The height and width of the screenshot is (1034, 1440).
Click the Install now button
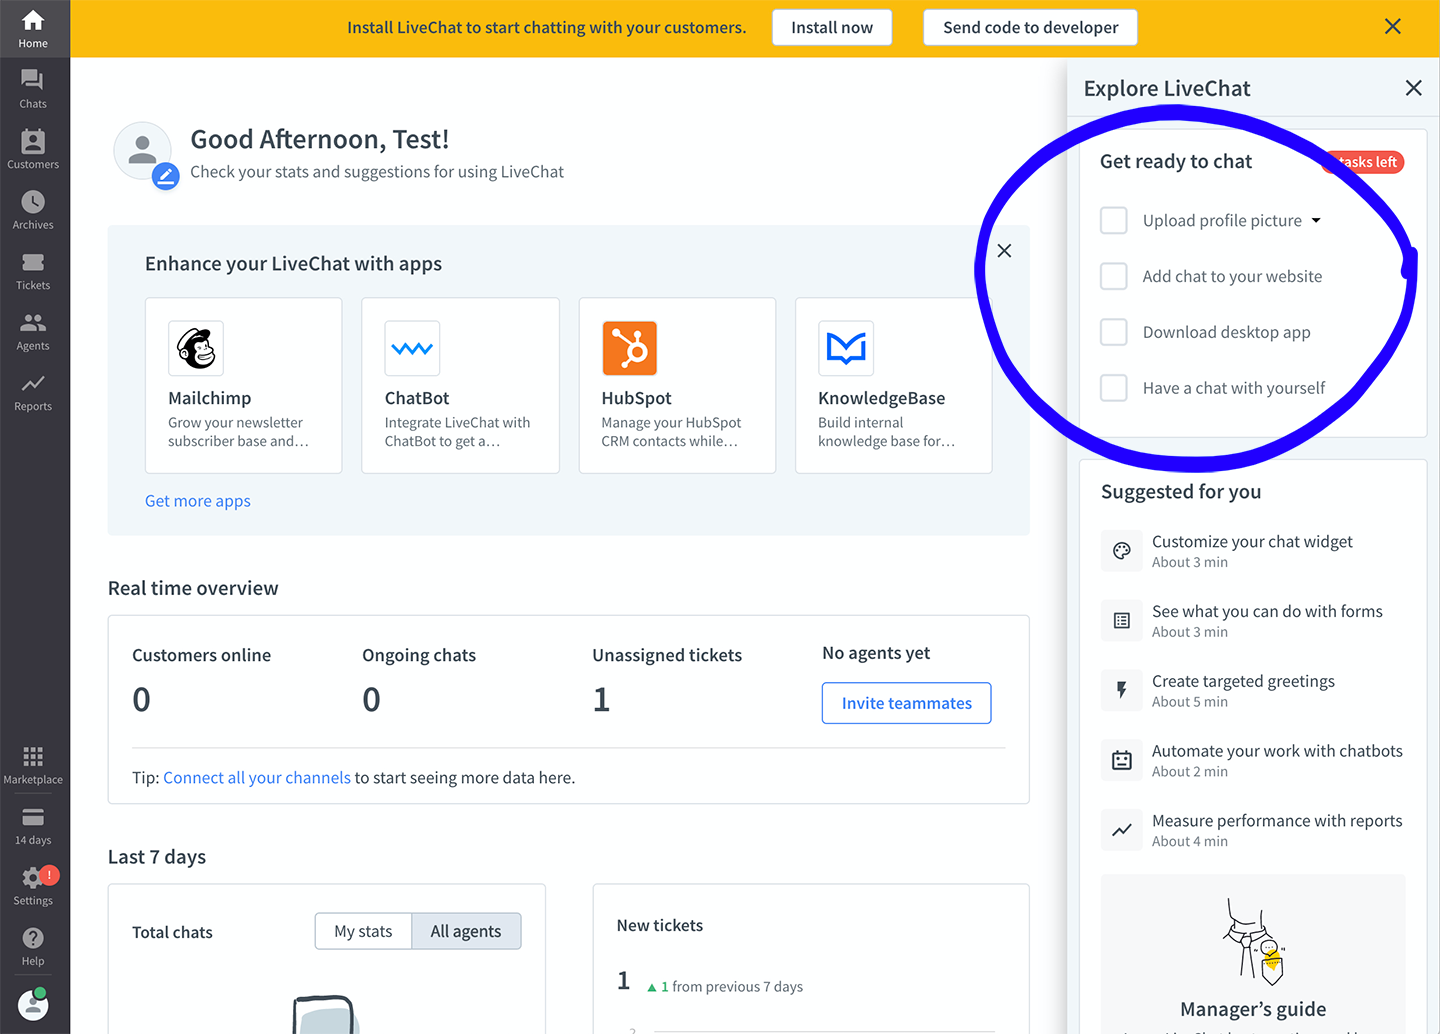832,28
